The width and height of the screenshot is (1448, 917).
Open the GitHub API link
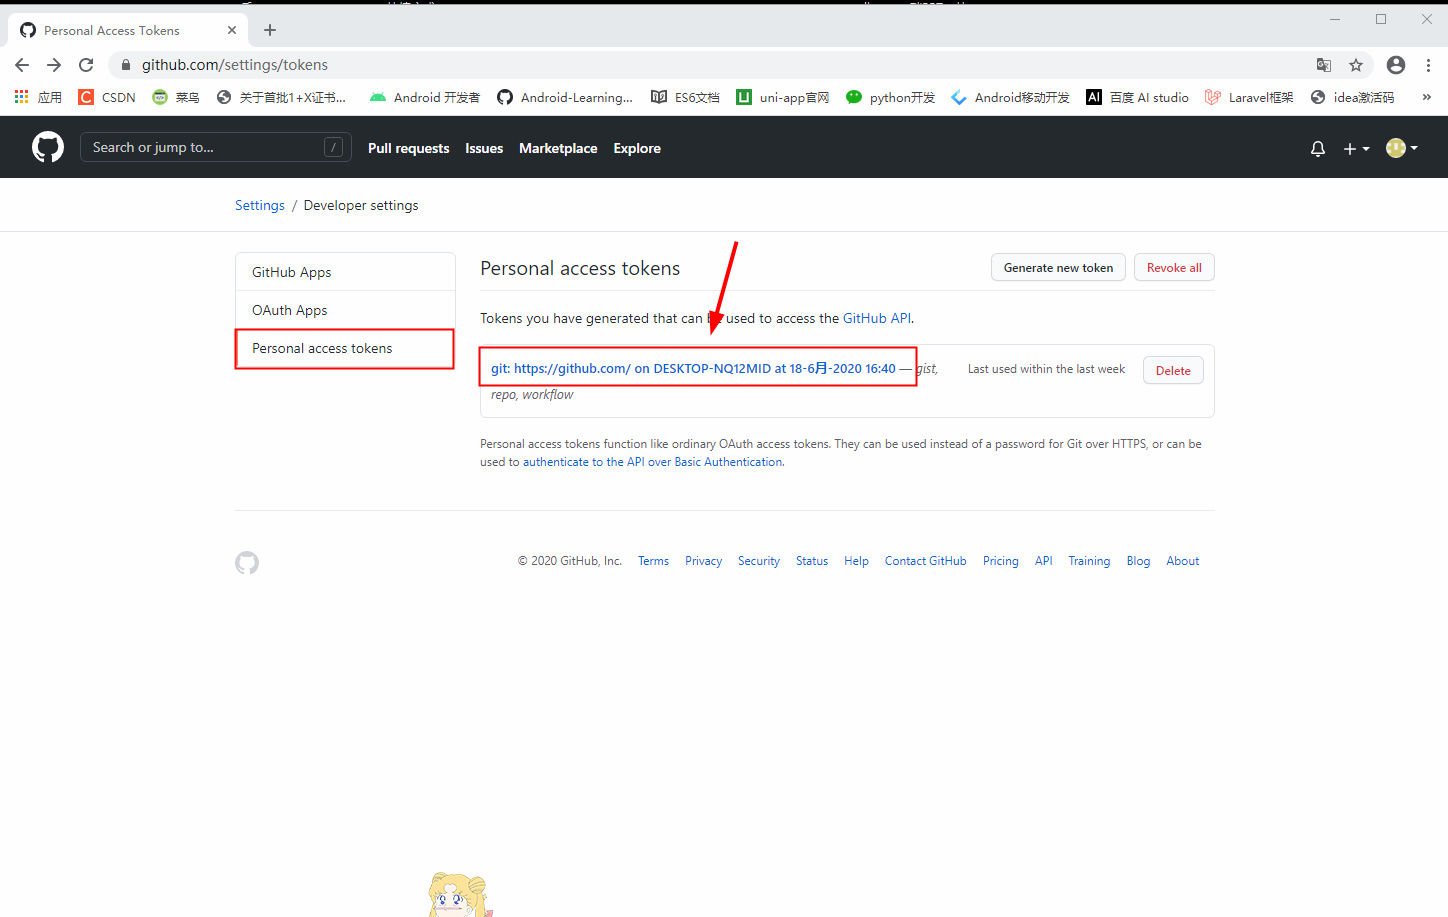[877, 318]
